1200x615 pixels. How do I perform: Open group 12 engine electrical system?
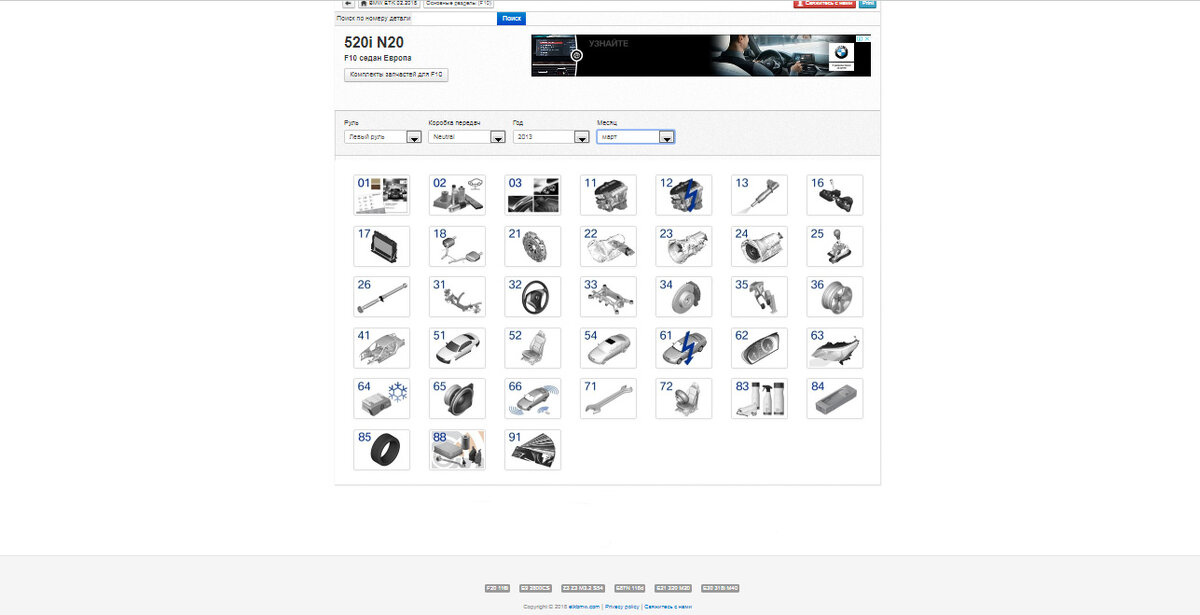[684, 195]
